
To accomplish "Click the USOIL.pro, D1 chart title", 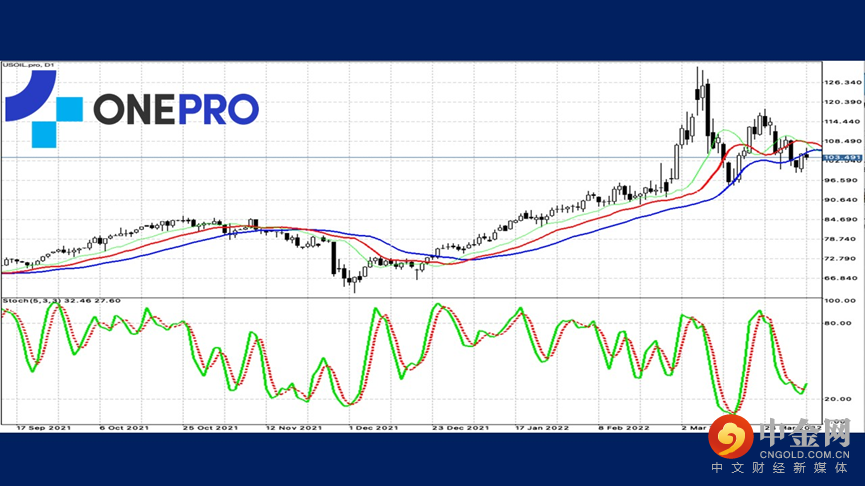I will (28, 65).
